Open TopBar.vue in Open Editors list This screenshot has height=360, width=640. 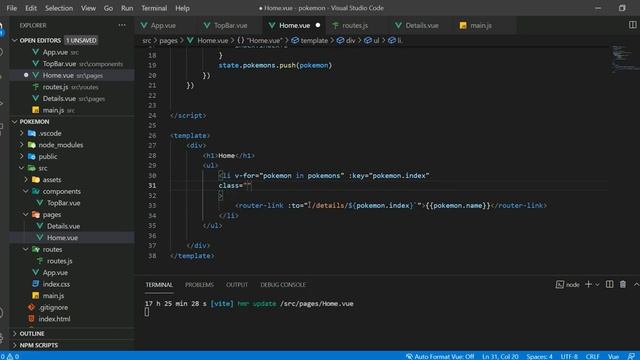[72, 64]
